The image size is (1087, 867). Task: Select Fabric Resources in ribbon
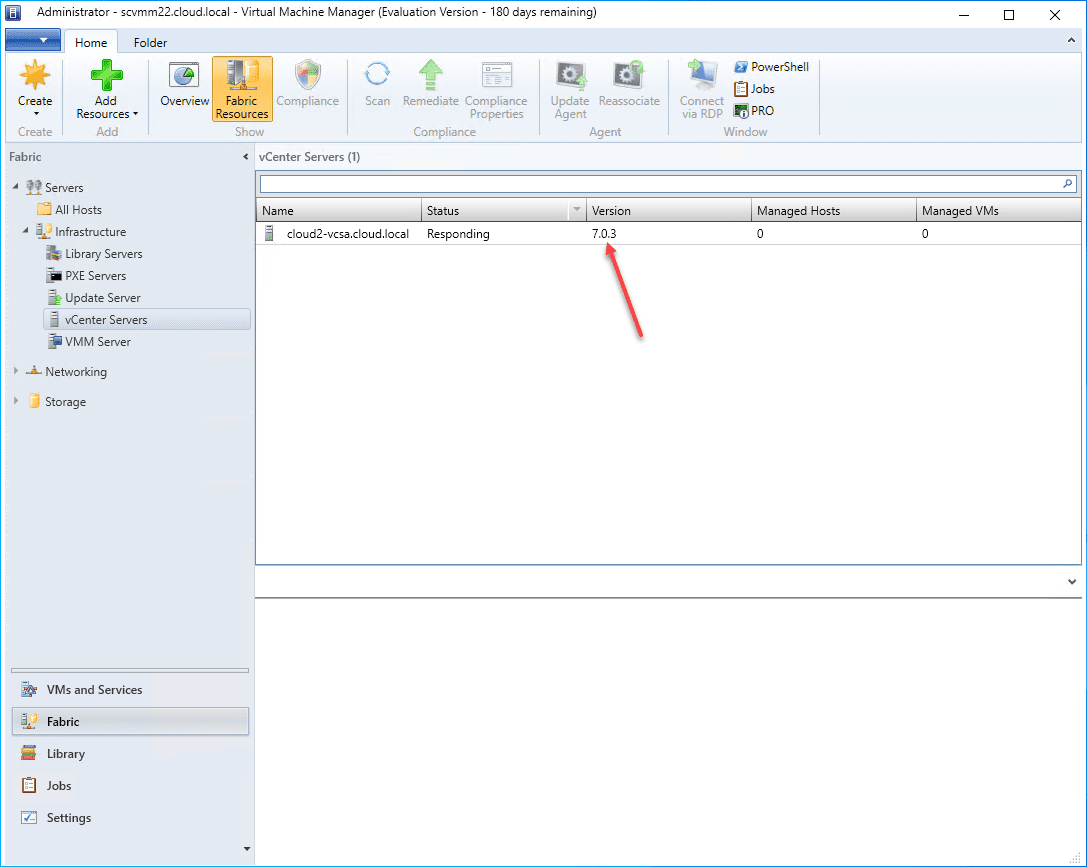(242, 89)
